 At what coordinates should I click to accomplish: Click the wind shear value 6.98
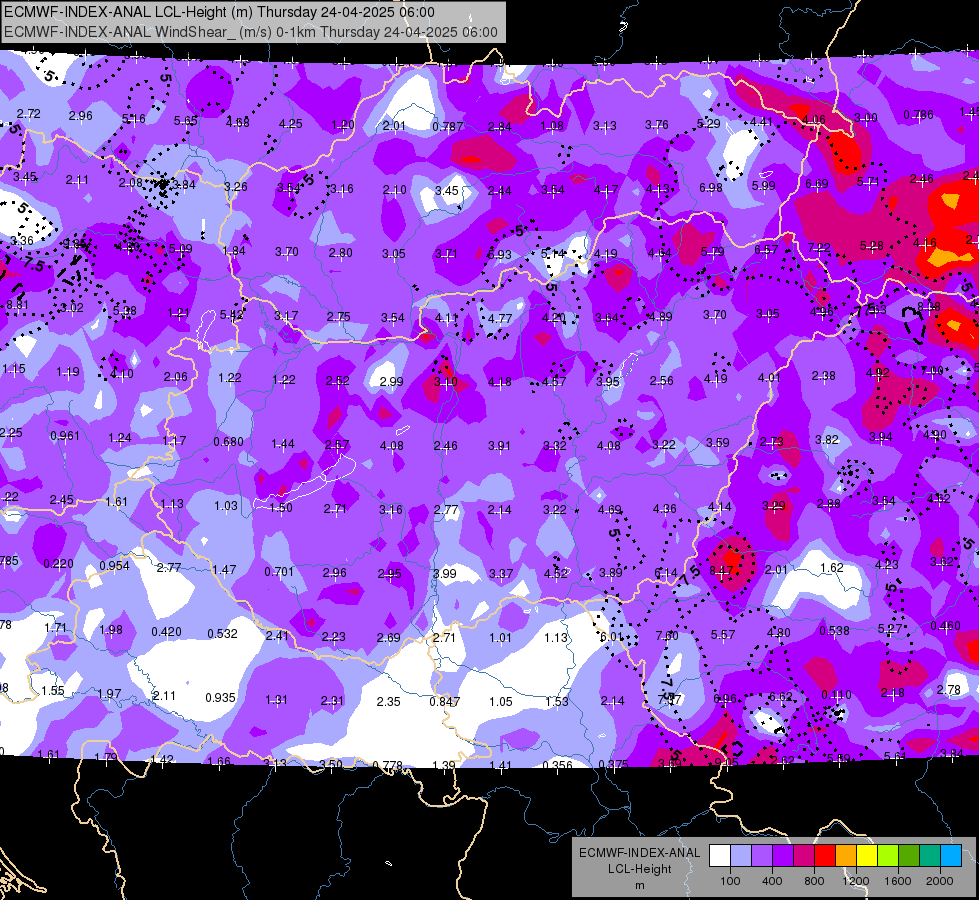tap(711, 187)
